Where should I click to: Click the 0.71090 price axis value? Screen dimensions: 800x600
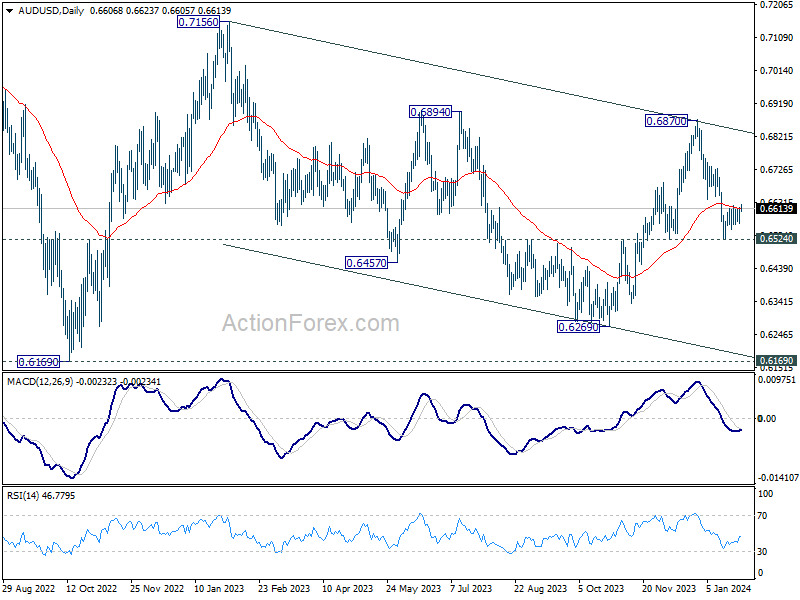(x=776, y=38)
